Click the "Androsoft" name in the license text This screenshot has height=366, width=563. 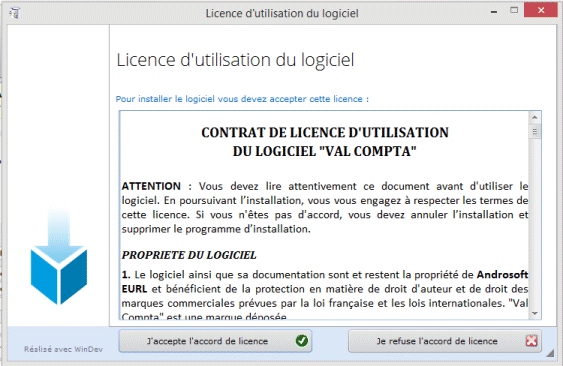[x=502, y=274]
